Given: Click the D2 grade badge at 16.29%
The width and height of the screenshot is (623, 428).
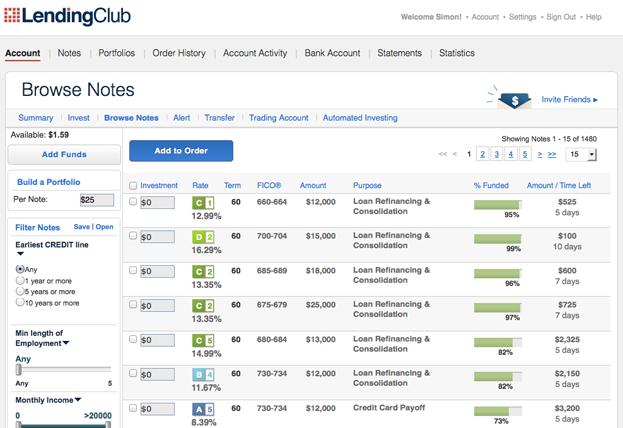Looking at the screenshot, I should coord(203,237).
